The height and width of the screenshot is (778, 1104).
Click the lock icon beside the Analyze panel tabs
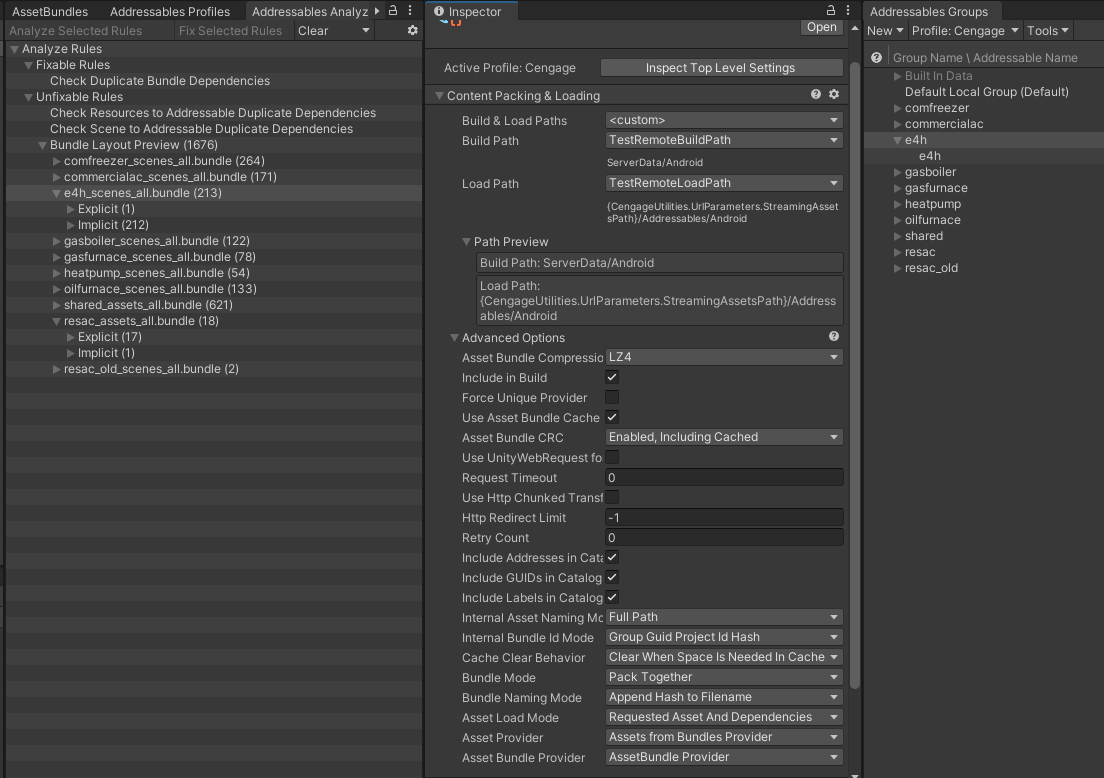coord(390,9)
